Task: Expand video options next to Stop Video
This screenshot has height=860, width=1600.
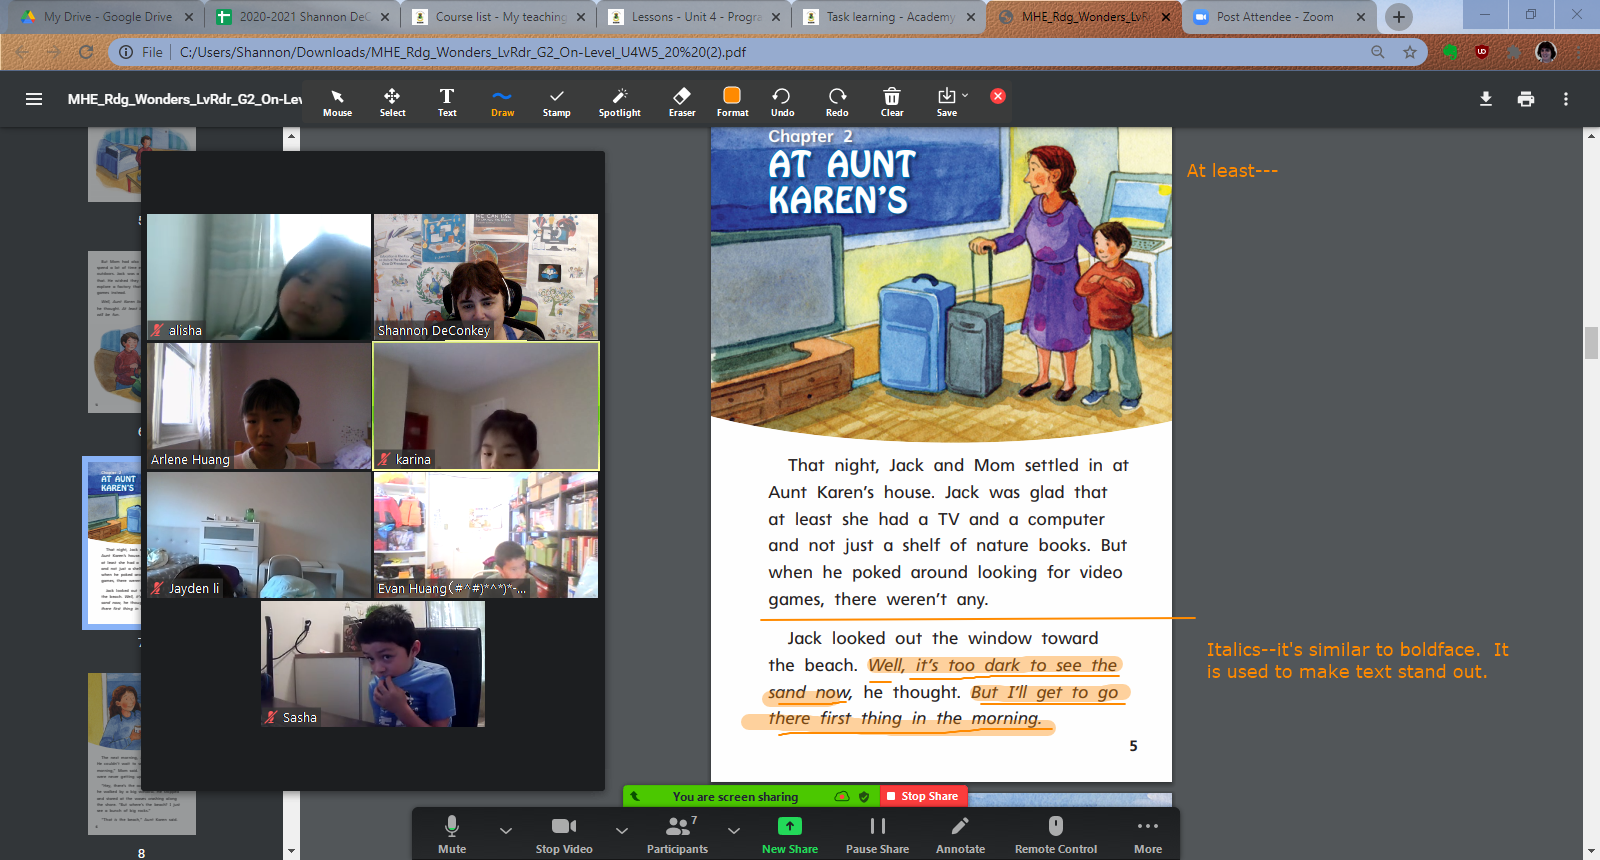Action: [622, 830]
